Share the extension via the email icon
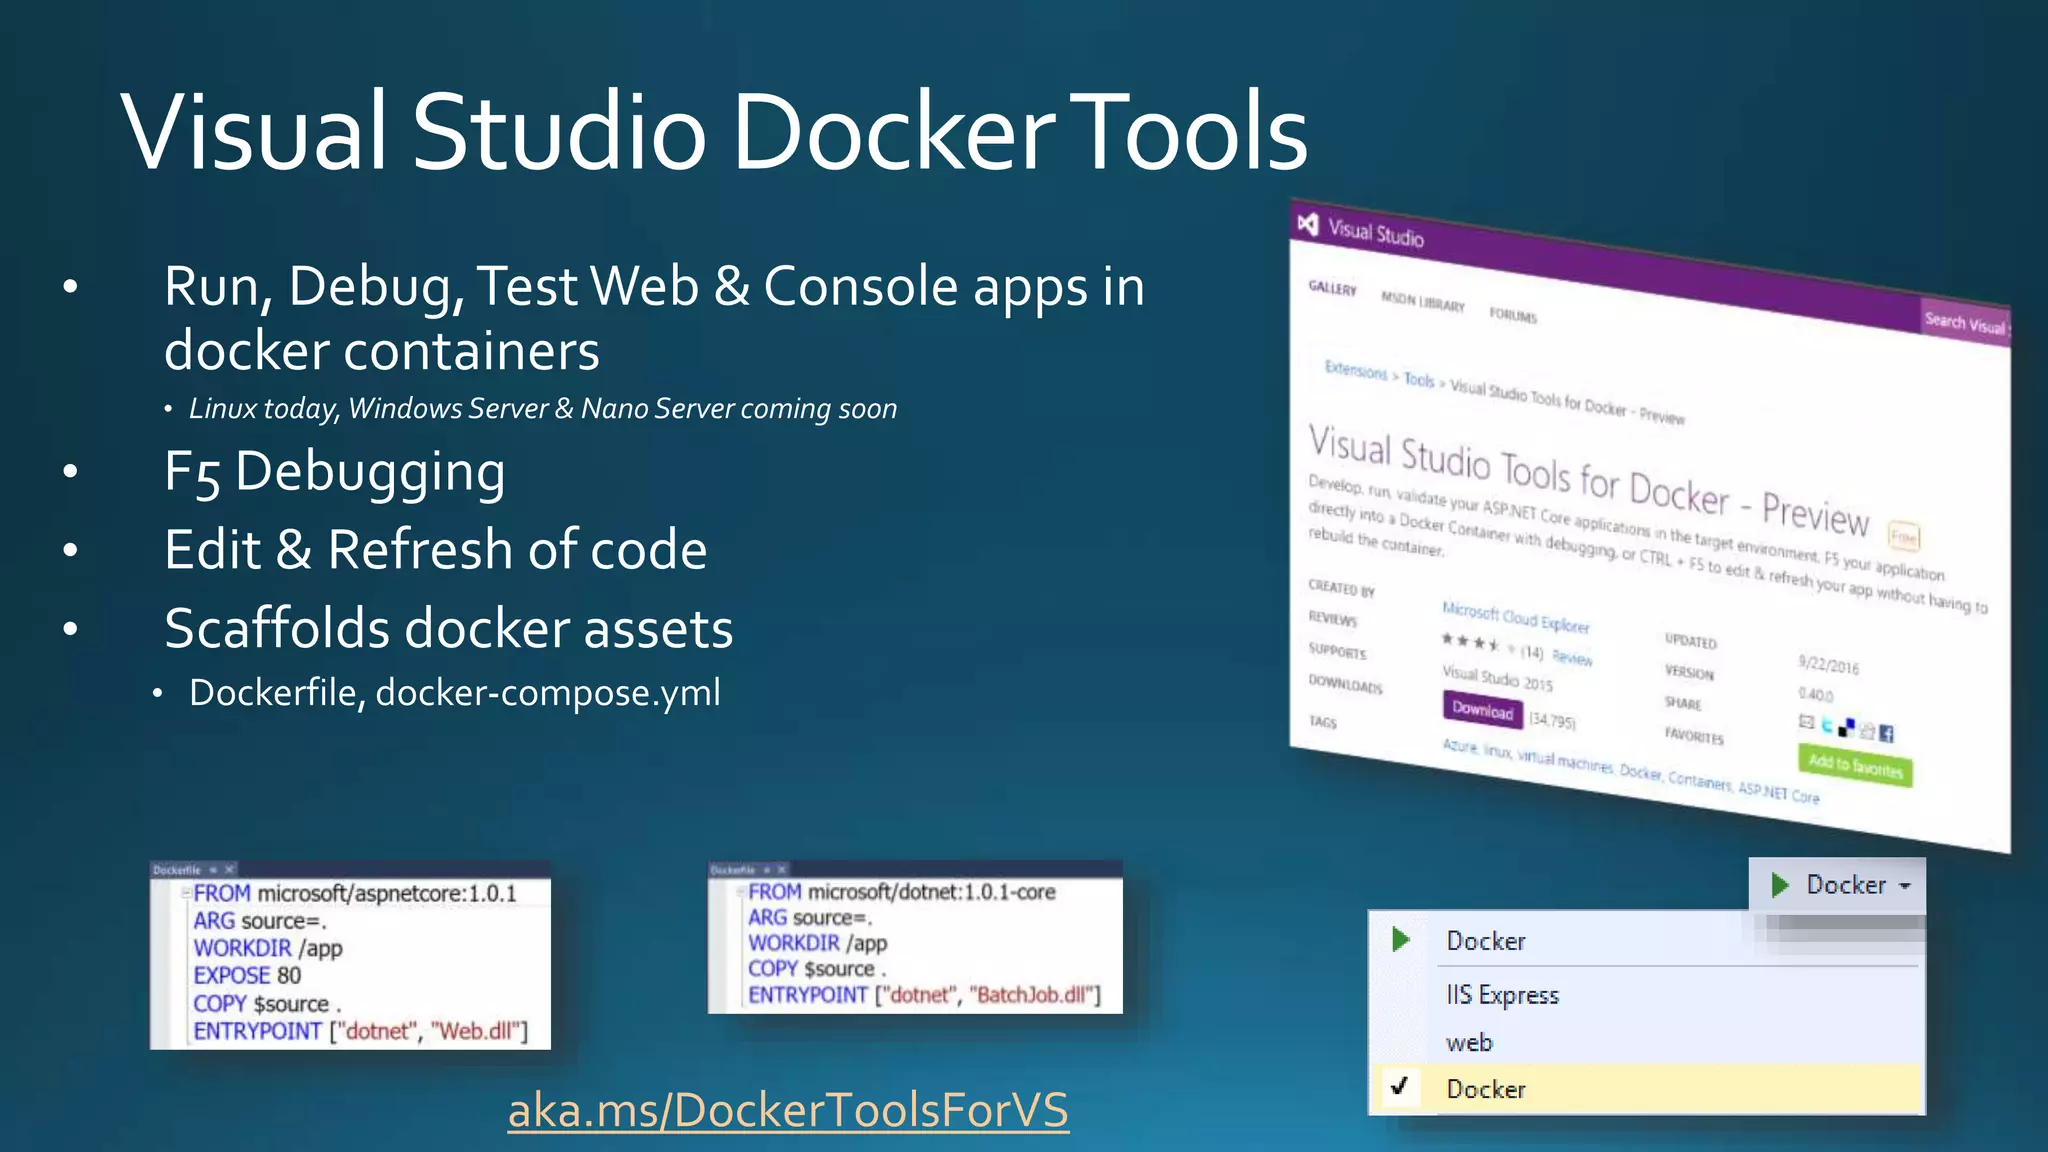This screenshot has width=2048, height=1152. tap(1806, 721)
